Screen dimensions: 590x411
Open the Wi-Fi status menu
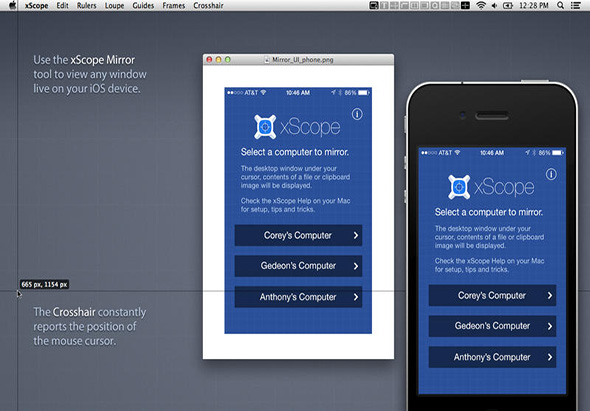pyautogui.click(x=481, y=6)
